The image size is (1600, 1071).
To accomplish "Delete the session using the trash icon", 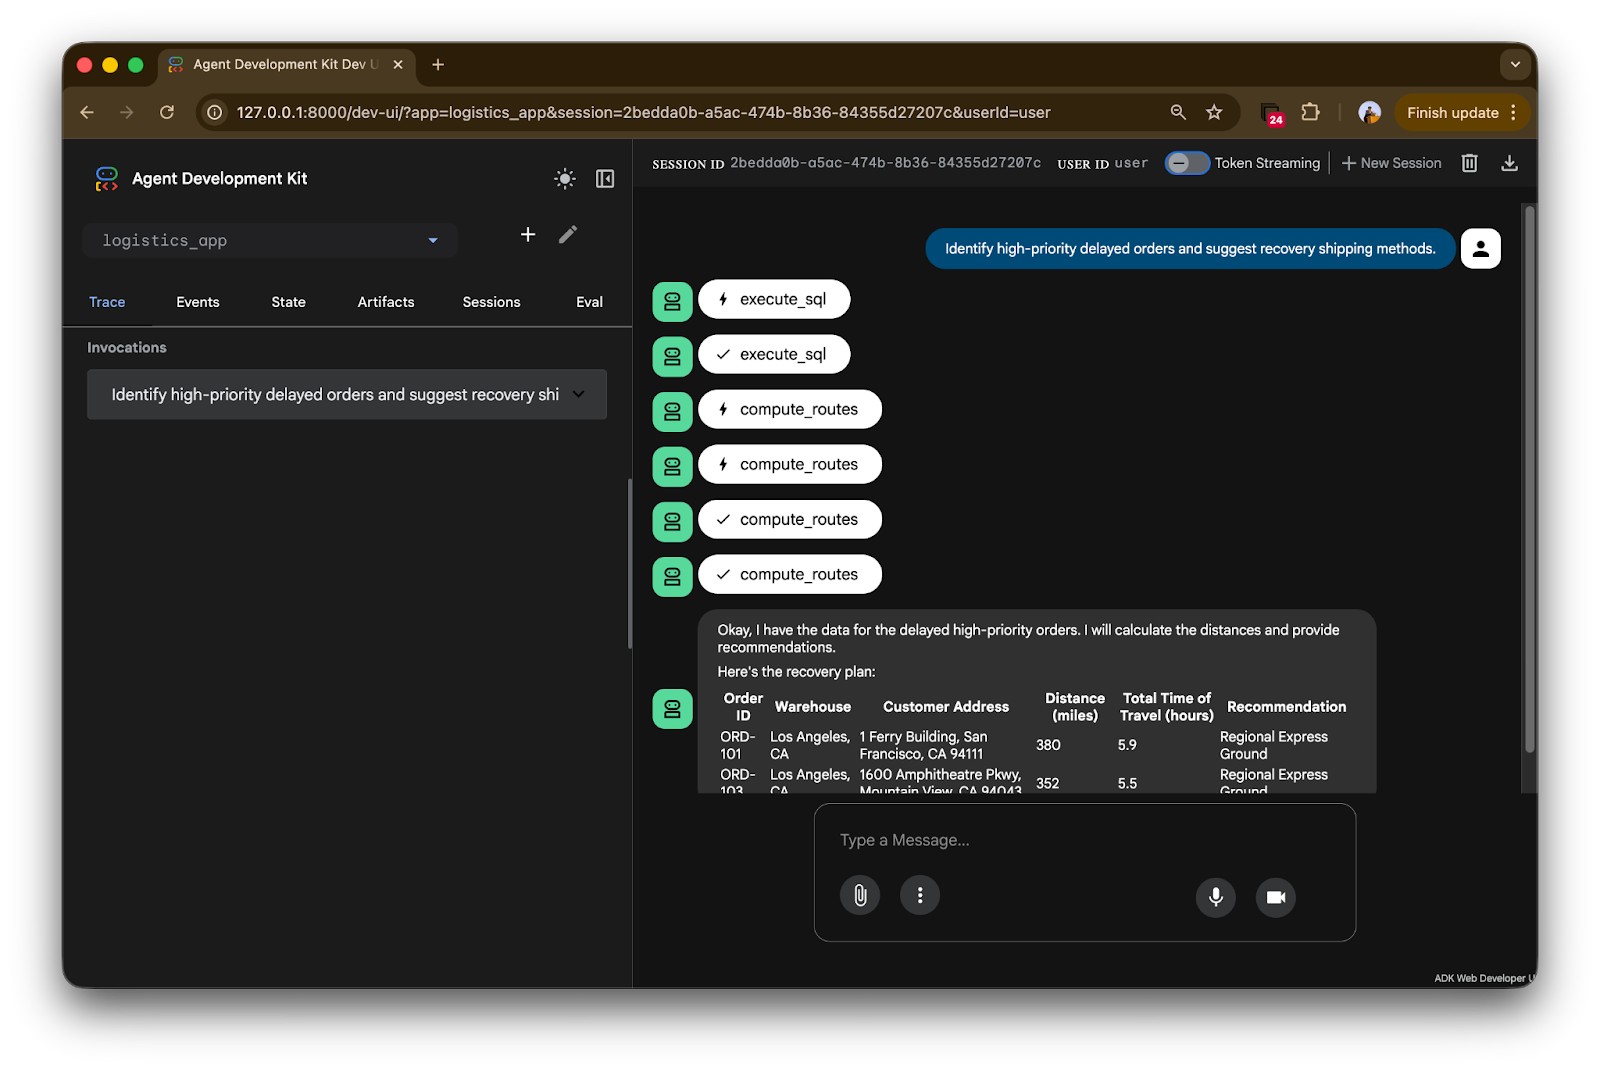I will [1468, 162].
